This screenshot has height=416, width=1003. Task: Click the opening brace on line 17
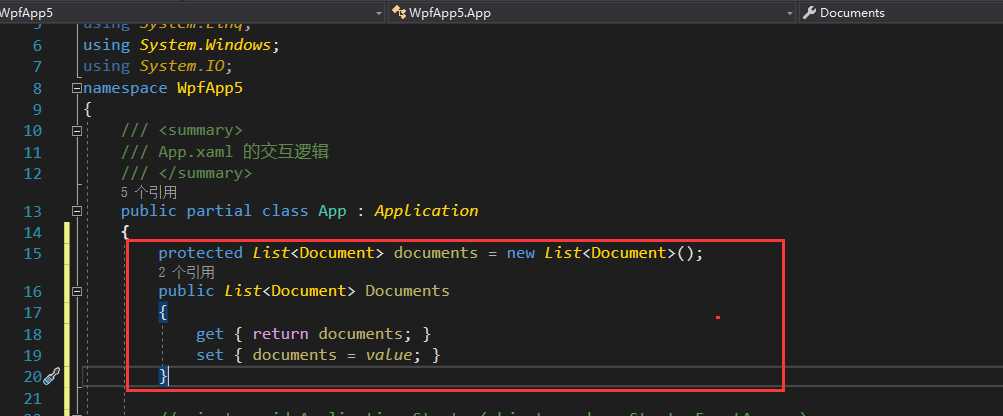163,312
